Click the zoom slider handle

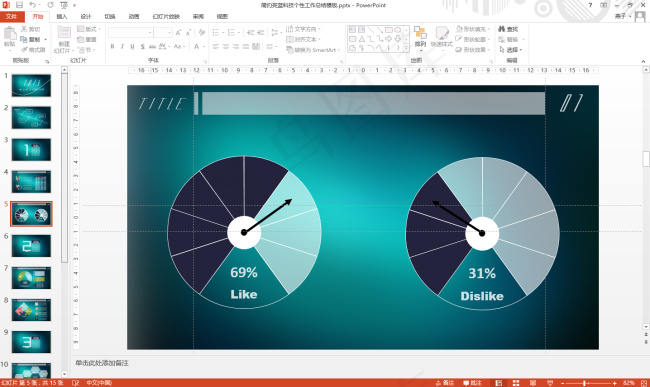click(x=584, y=383)
